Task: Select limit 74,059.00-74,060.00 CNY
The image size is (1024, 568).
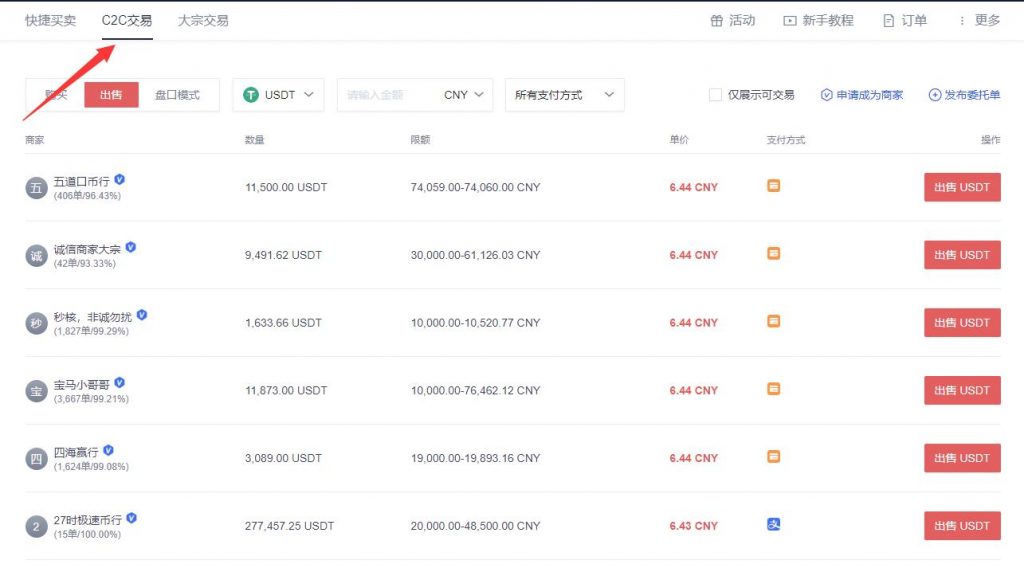Action: click(475, 187)
